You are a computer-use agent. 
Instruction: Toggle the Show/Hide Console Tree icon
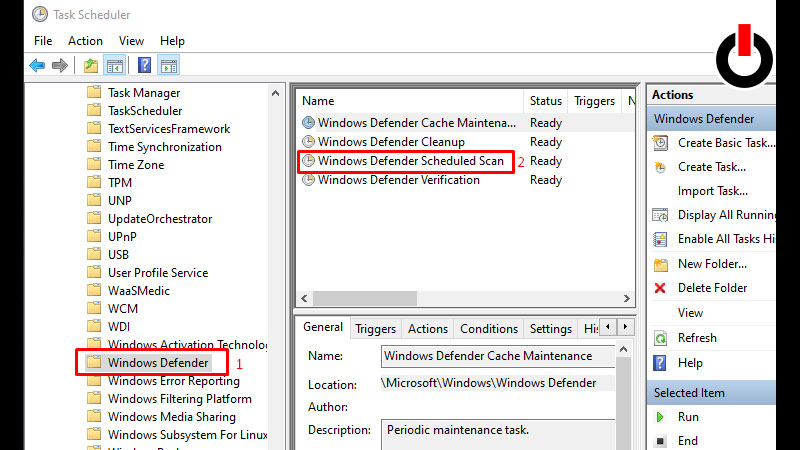[x=115, y=65]
